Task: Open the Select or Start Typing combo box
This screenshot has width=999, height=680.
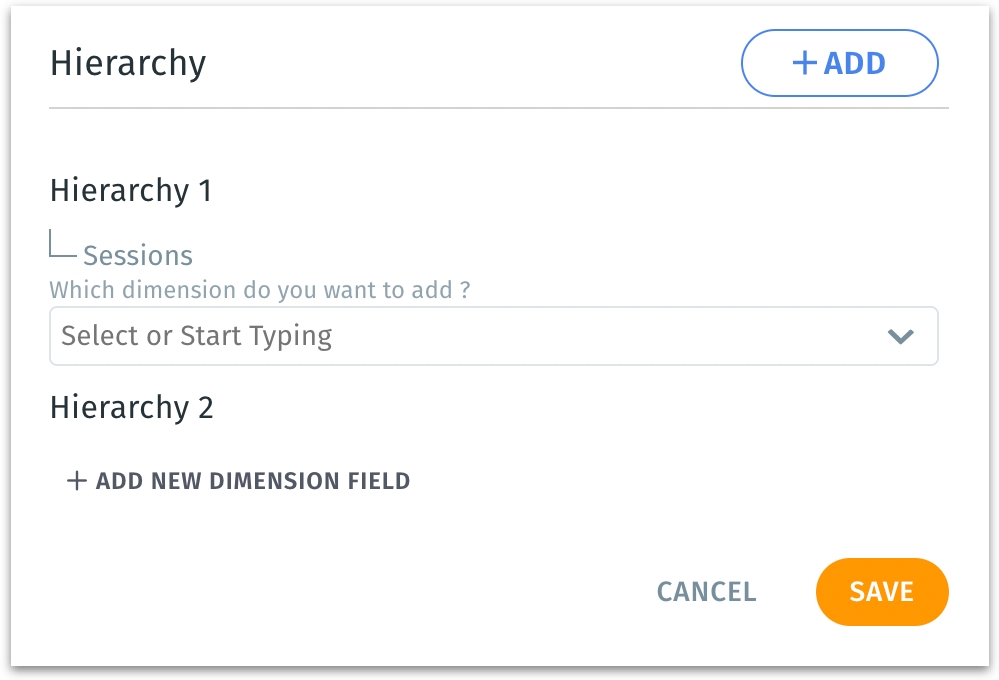Action: pyautogui.click(x=493, y=336)
